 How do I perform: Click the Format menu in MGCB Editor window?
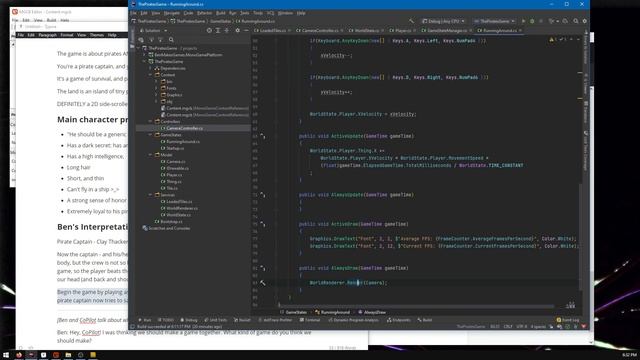pos(67,35)
